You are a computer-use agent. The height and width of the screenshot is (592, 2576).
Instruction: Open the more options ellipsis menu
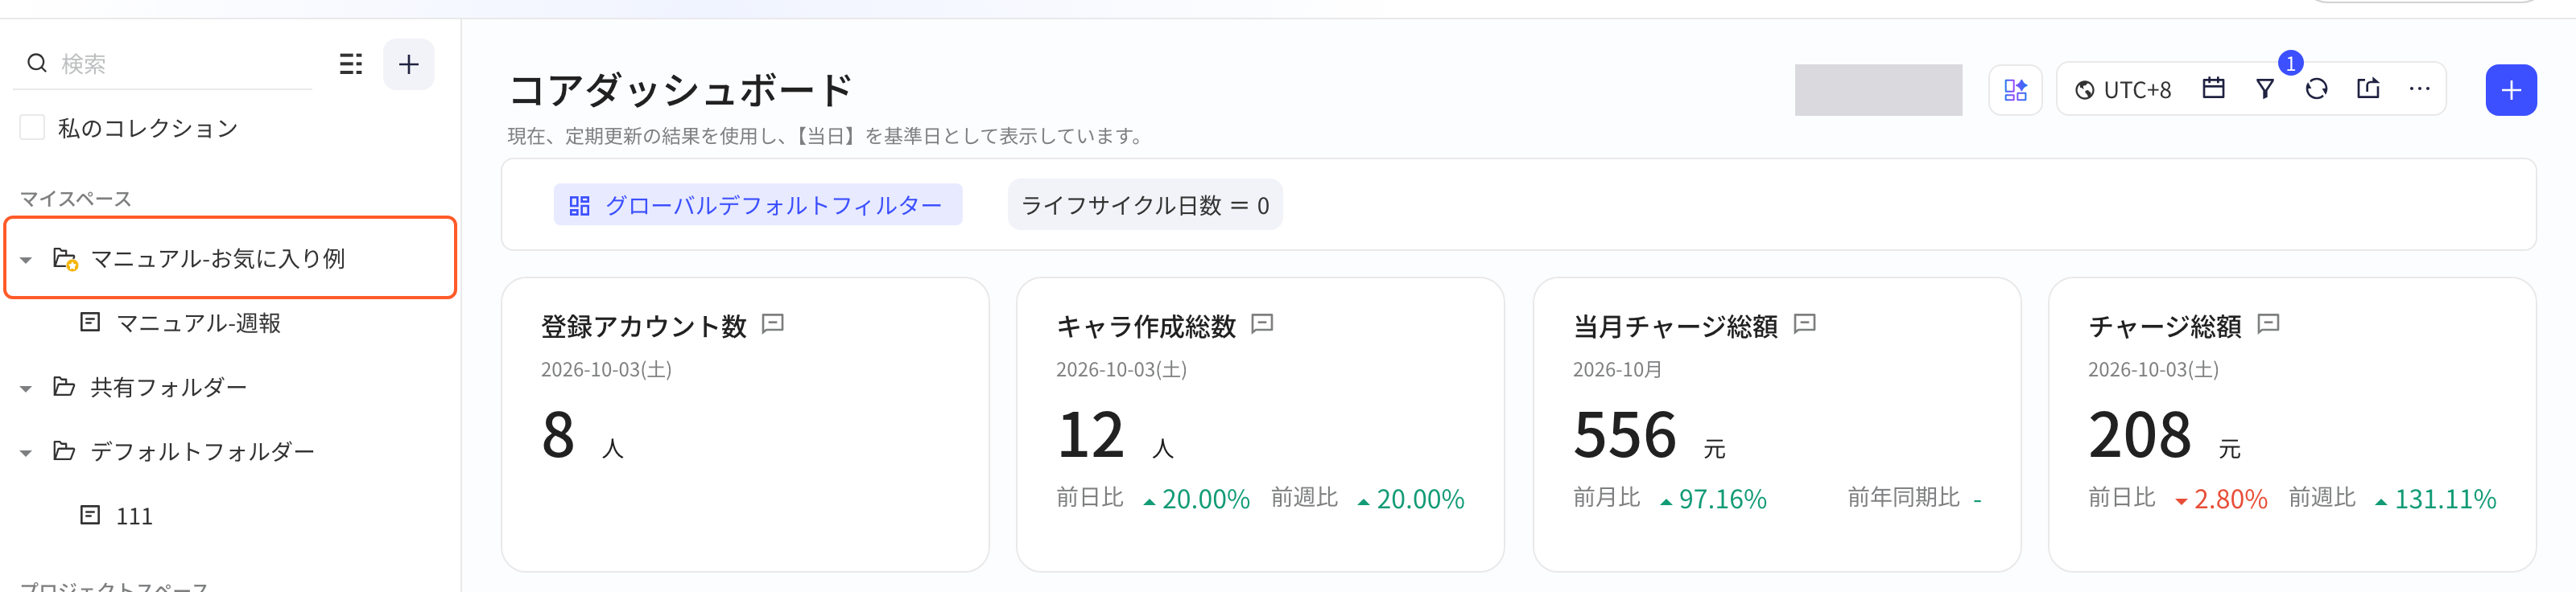(2419, 89)
